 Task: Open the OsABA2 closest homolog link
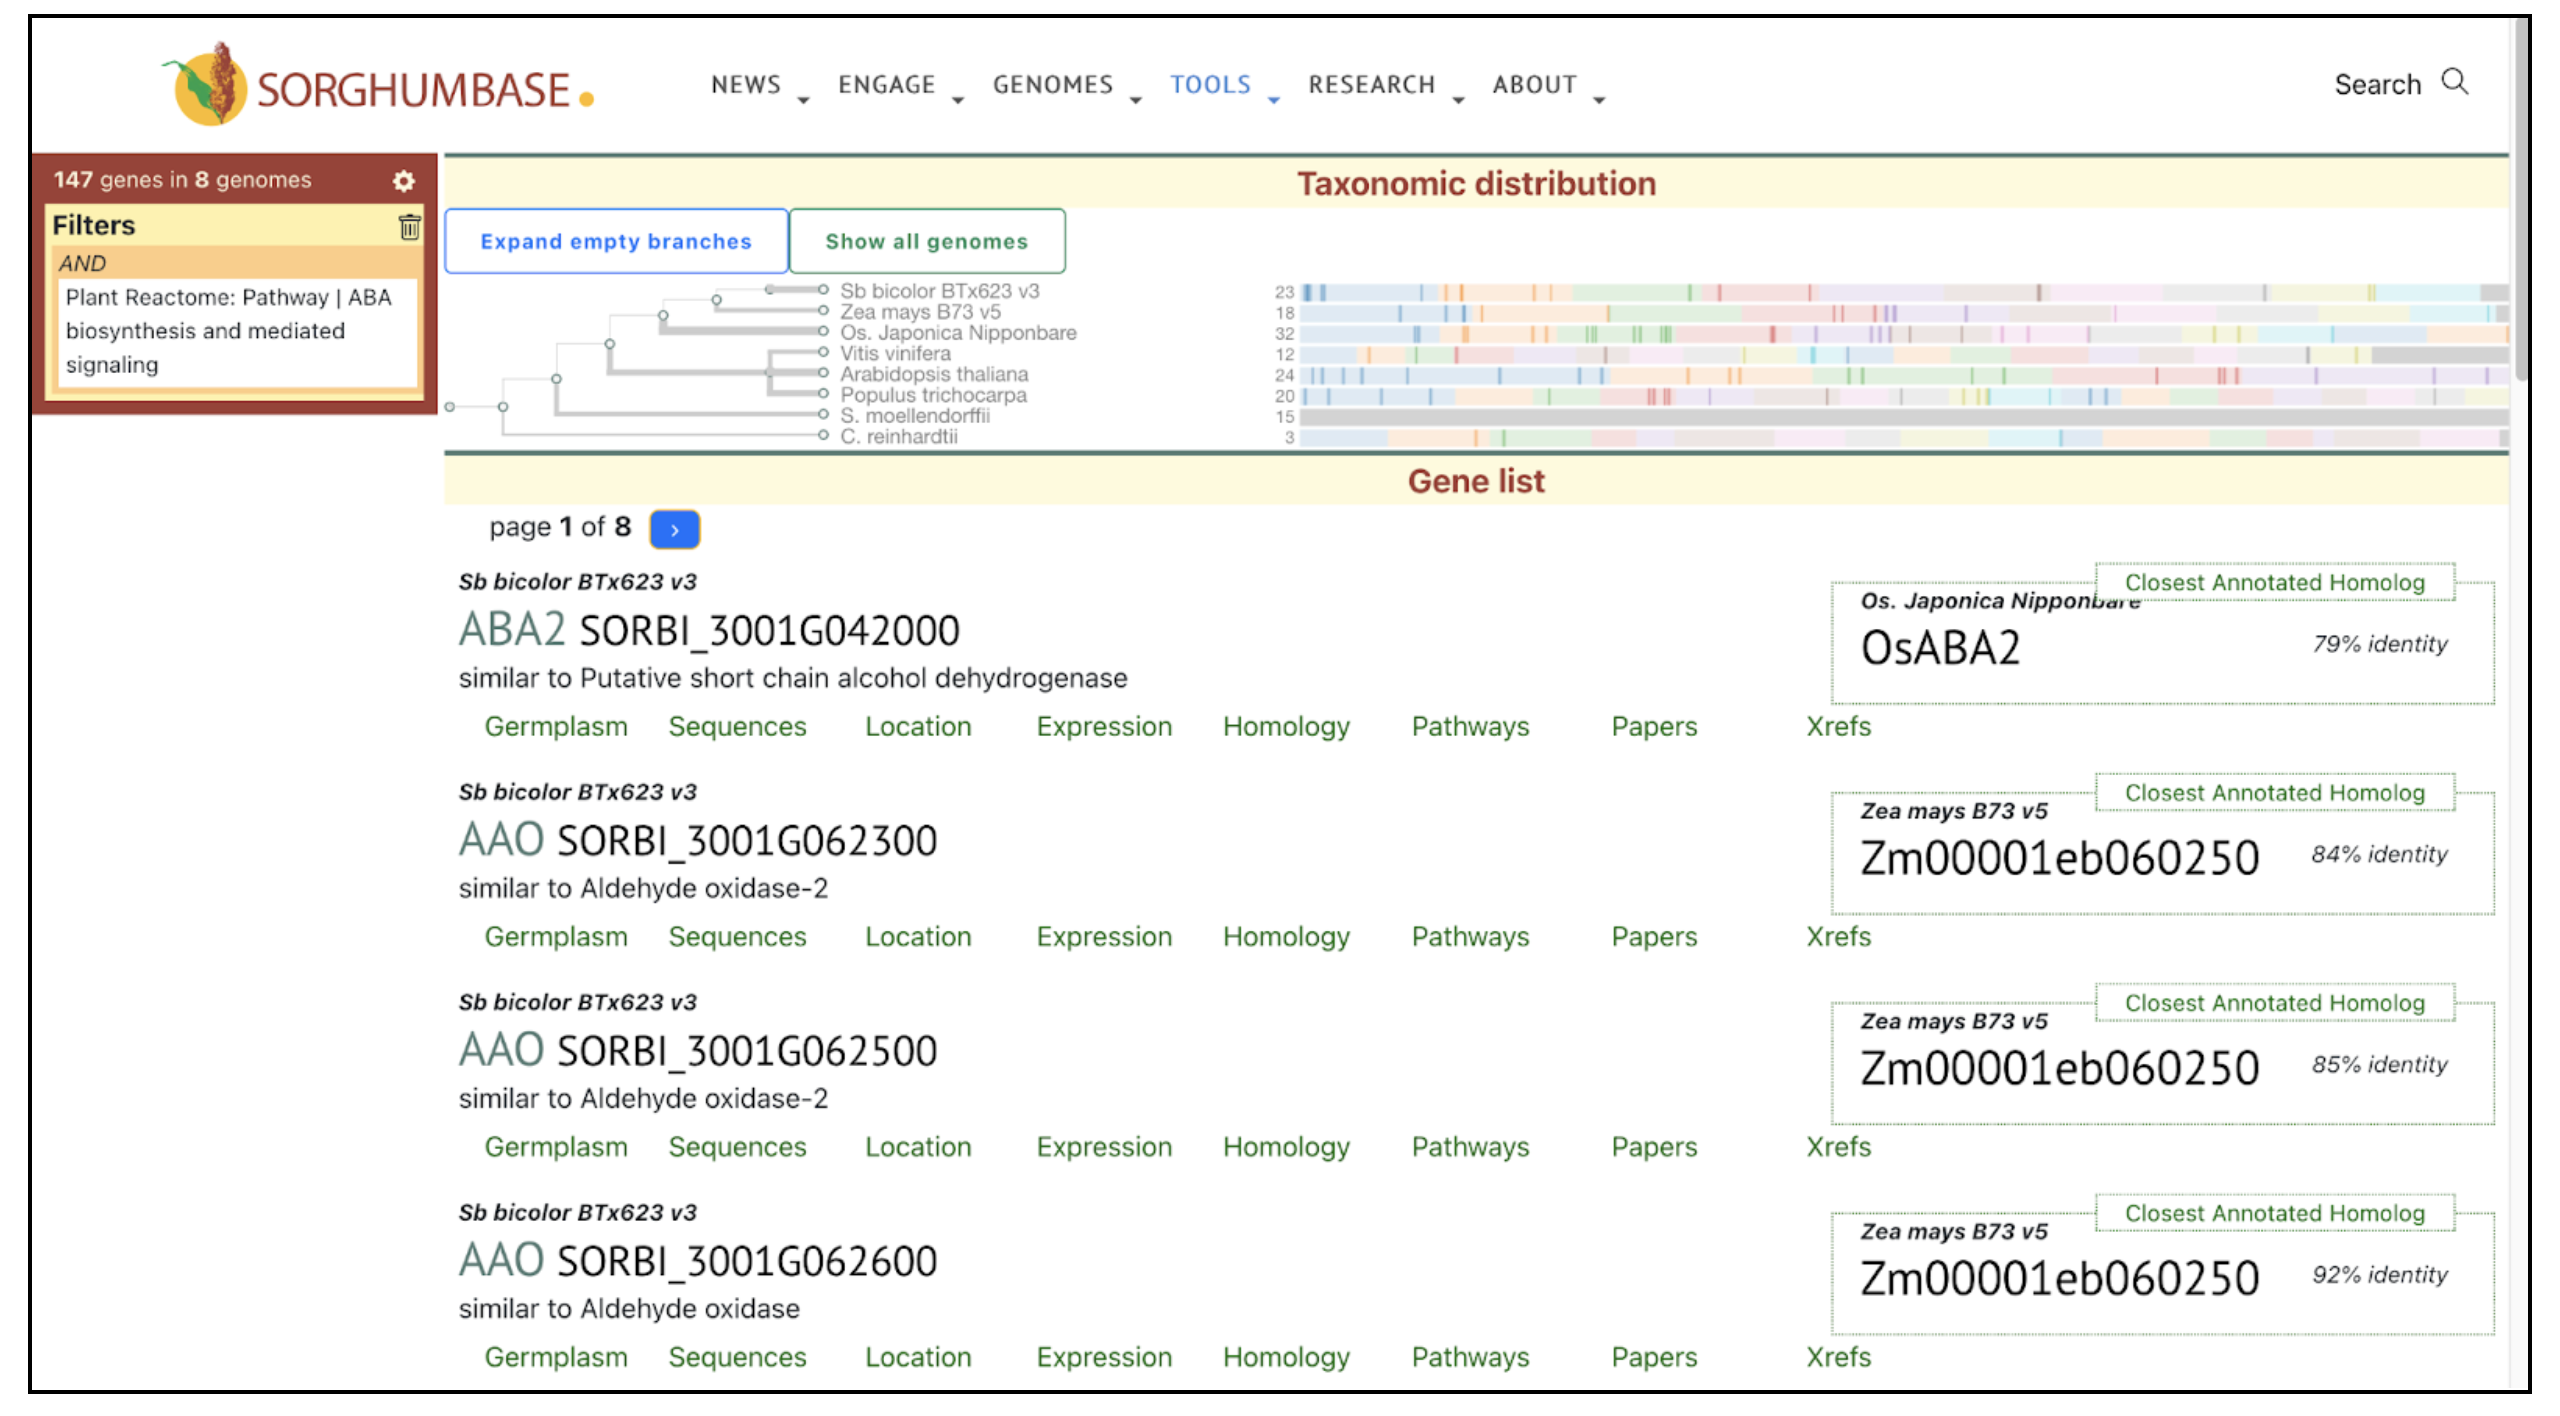coord(1939,648)
